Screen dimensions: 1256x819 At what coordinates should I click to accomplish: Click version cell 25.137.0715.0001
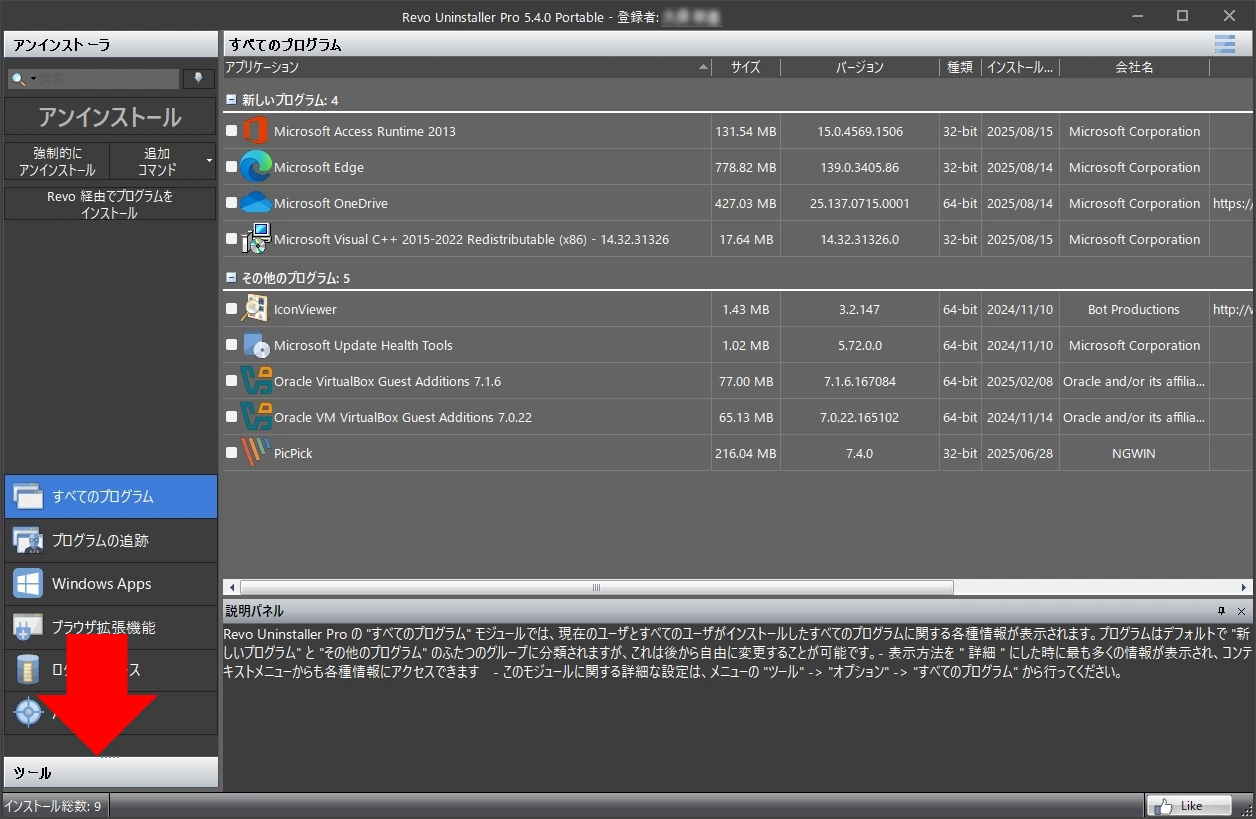[x=860, y=203]
